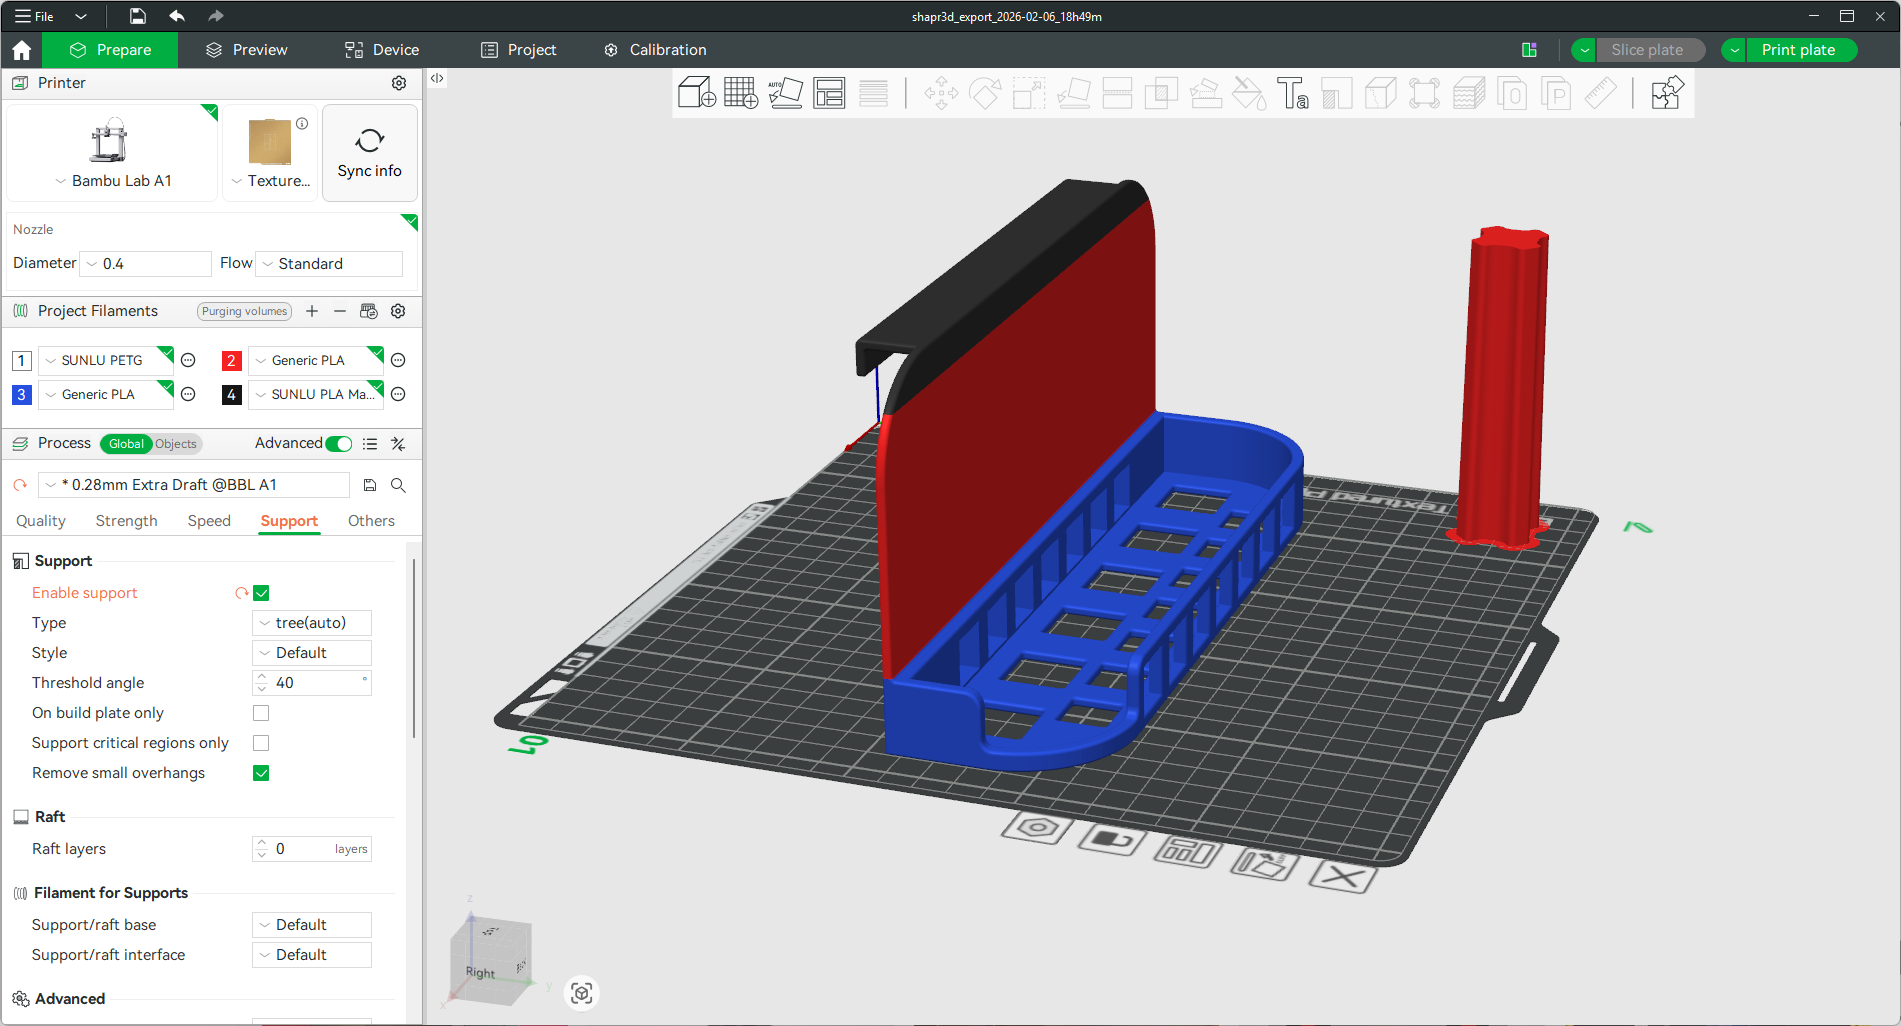Image resolution: width=1901 pixels, height=1026 pixels.
Task: Remove a project filament with minus
Action: coord(340,311)
